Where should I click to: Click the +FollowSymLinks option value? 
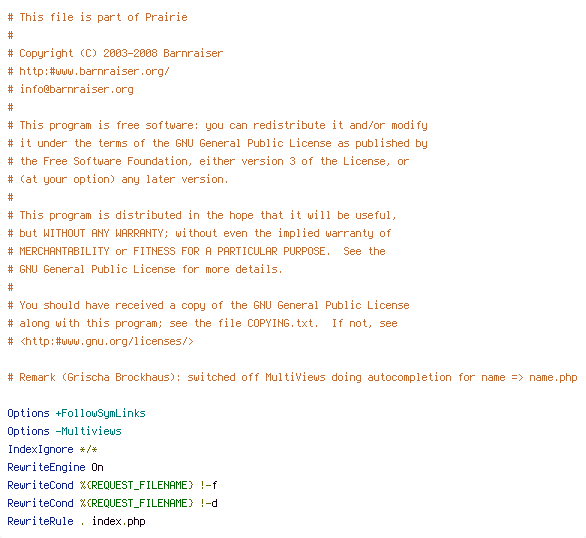[x=101, y=413]
